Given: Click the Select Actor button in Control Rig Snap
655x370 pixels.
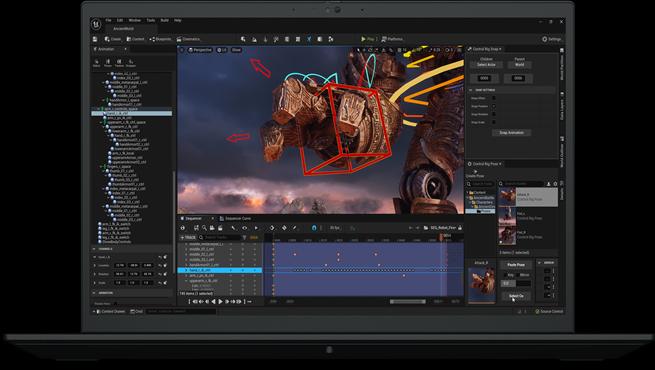Looking at the screenshot, I should [486, 65].
